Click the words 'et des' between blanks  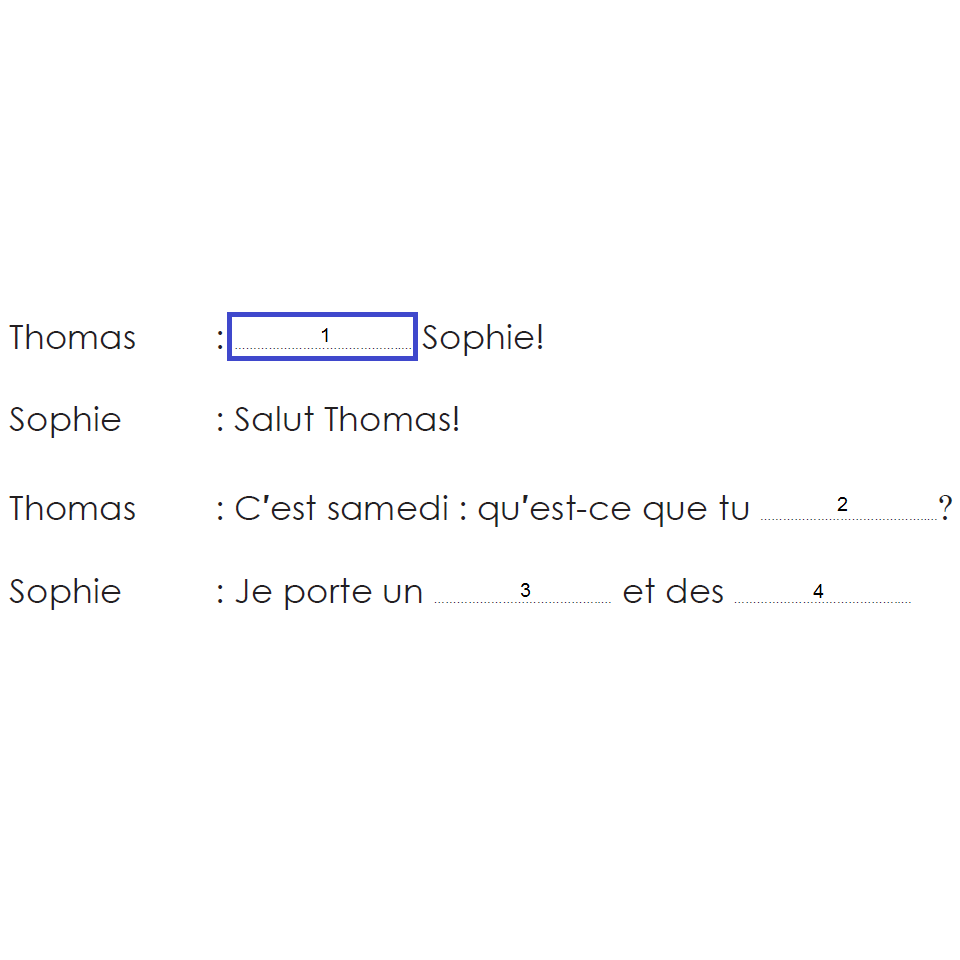point(672,592)
